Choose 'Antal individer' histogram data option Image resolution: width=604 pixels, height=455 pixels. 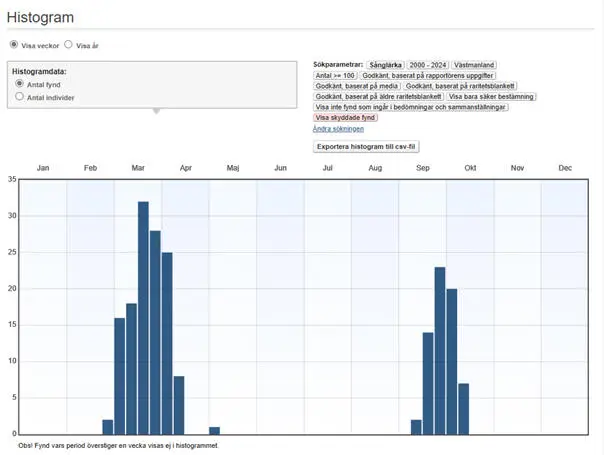[x=20, y=97]
